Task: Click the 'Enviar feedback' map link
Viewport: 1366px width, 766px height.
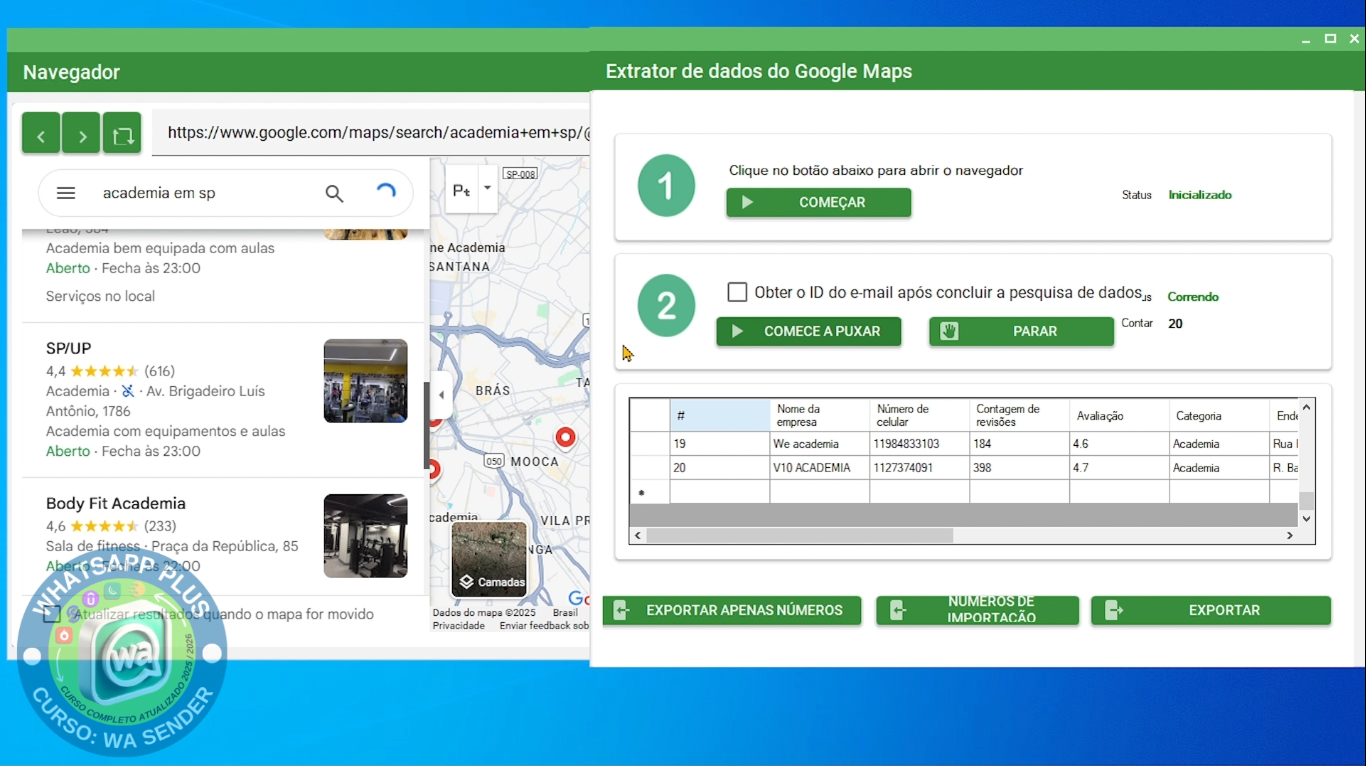Action: [x=544, y=626]
